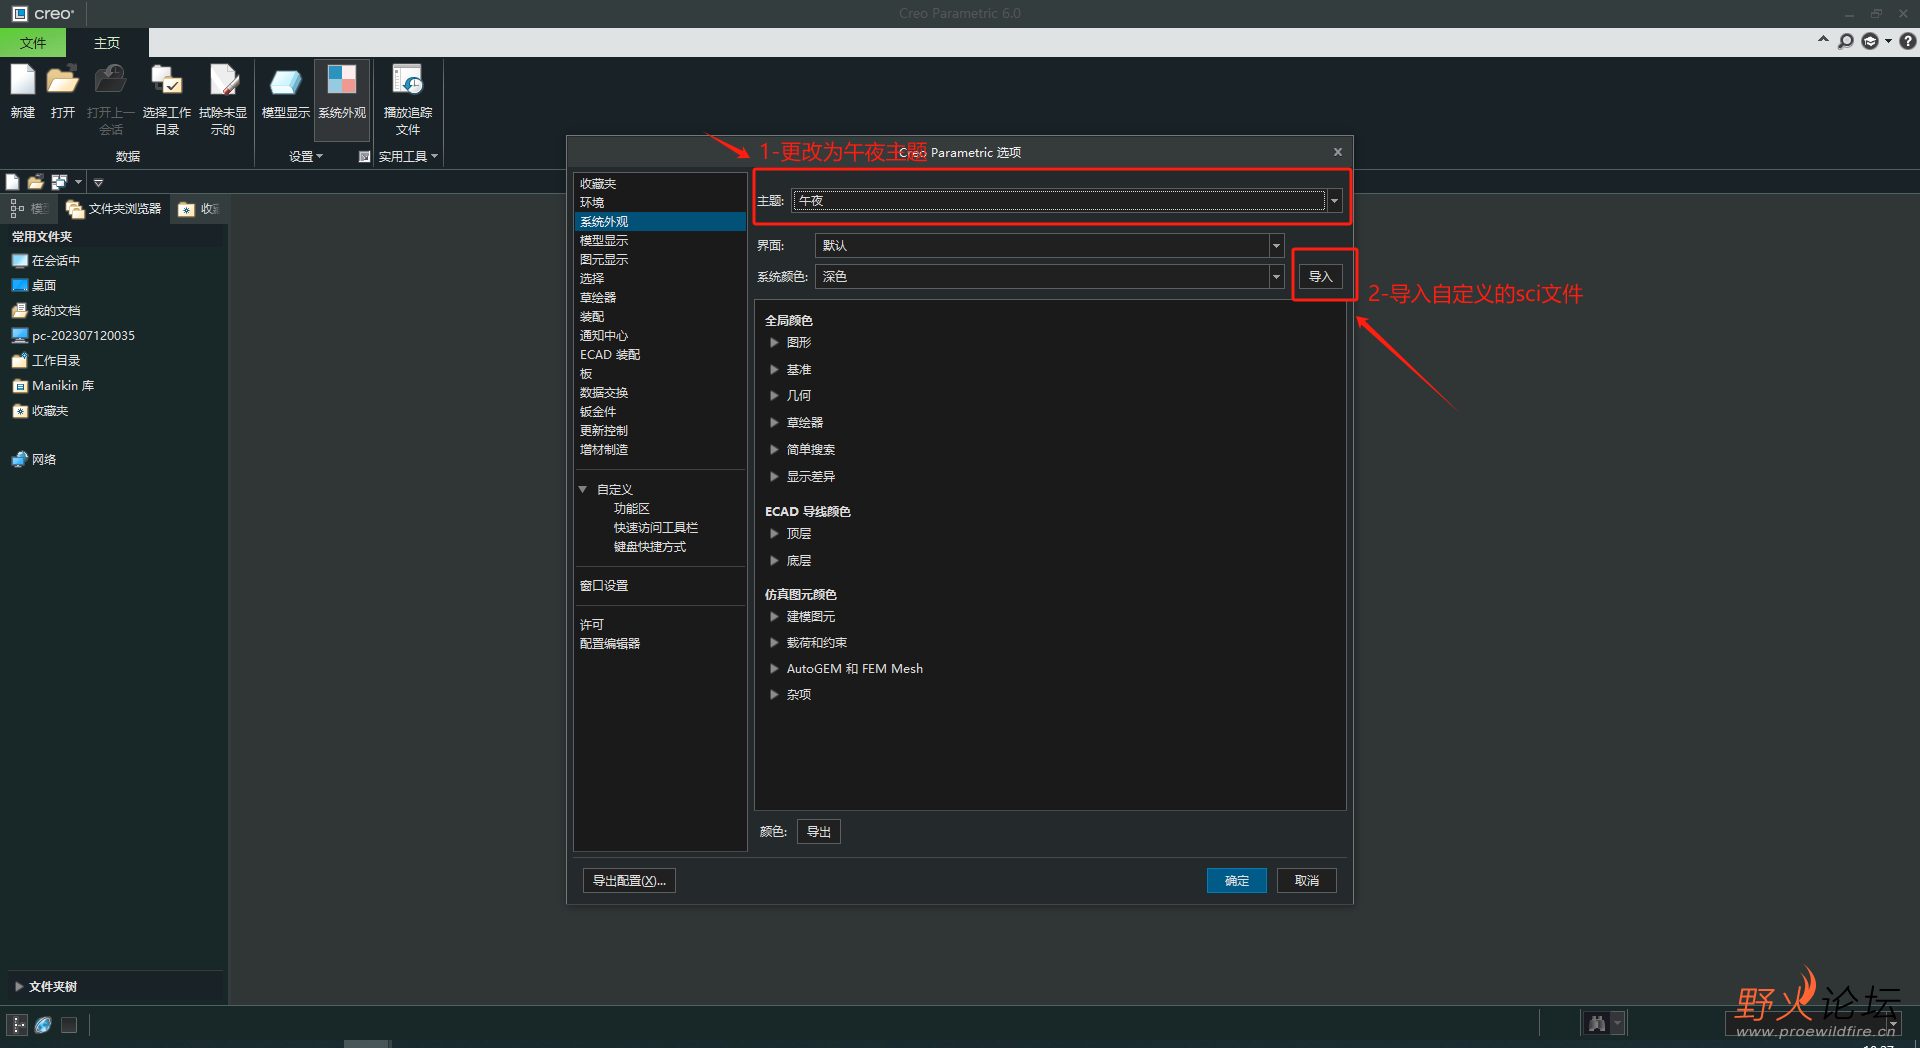Open the 桌面 desktop folder
Screen dimensions: 1920x1048
pyautogui.click(x=34, y=286)
